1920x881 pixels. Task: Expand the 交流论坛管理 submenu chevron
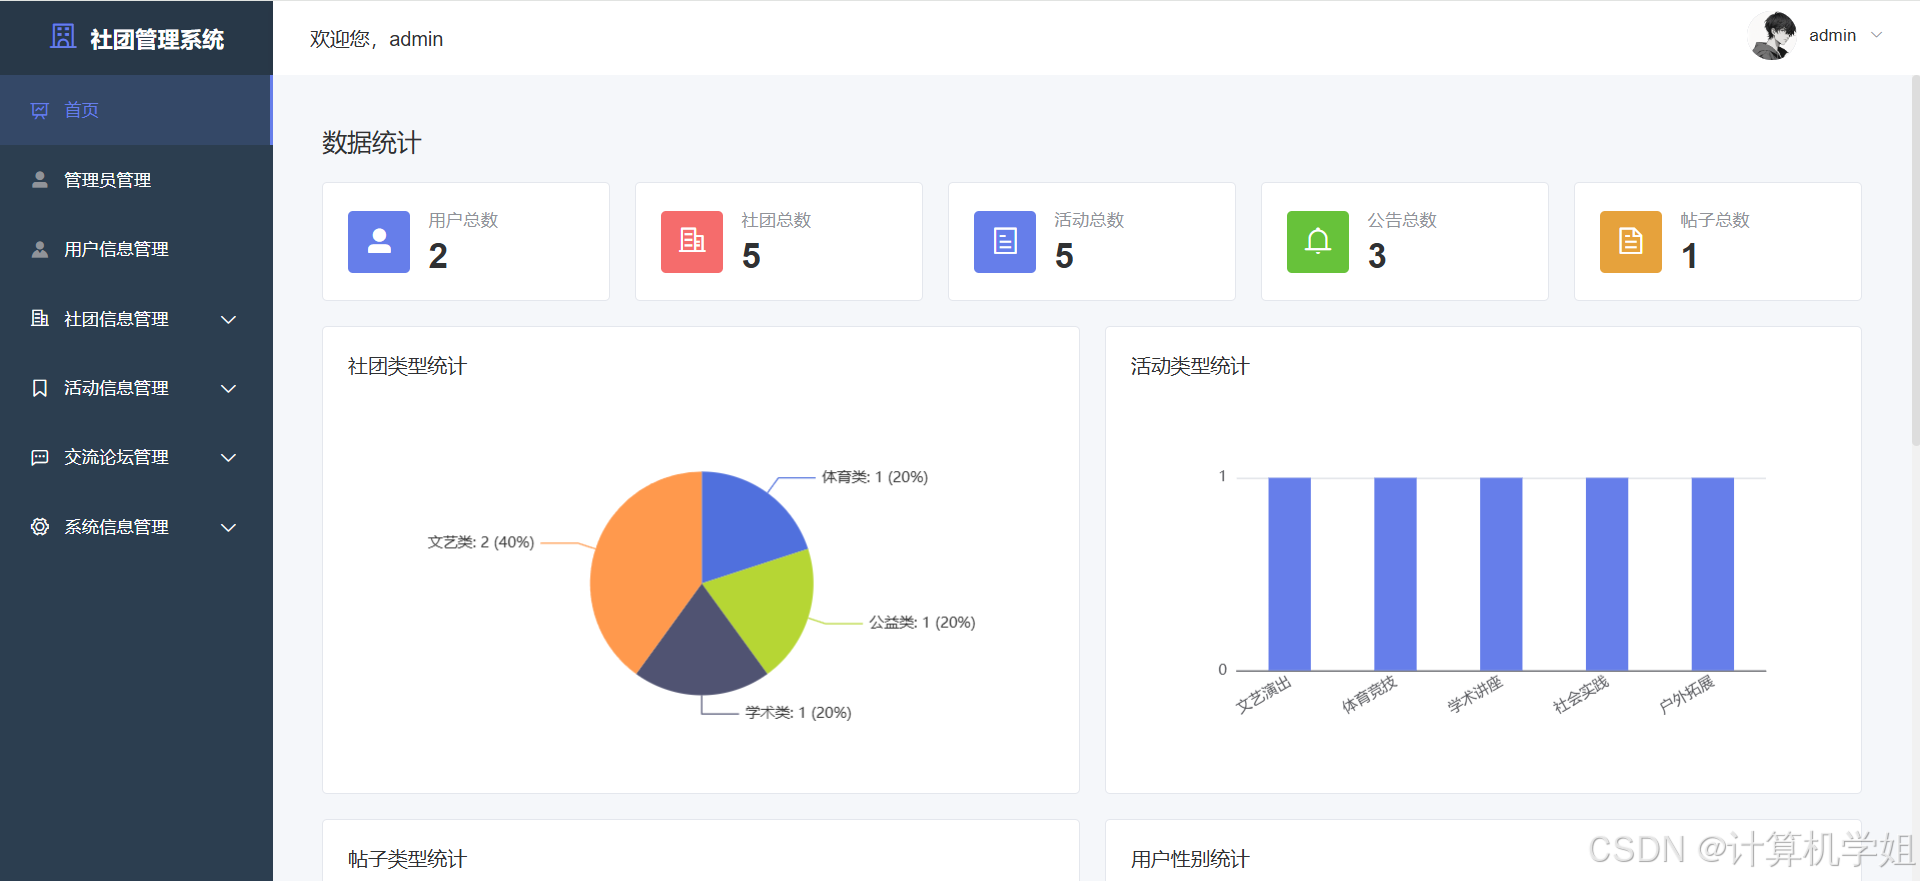tap(228, 458)
